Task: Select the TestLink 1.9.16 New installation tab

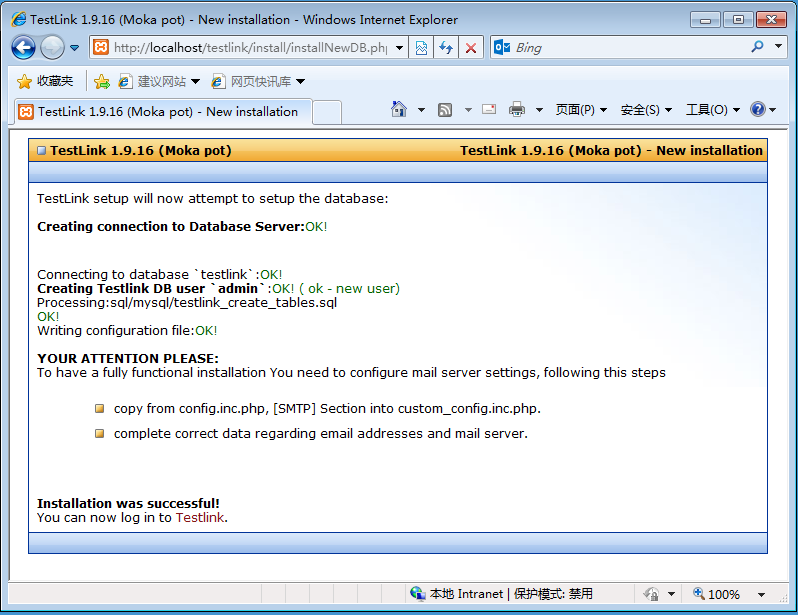Action: tap(163, 111)
